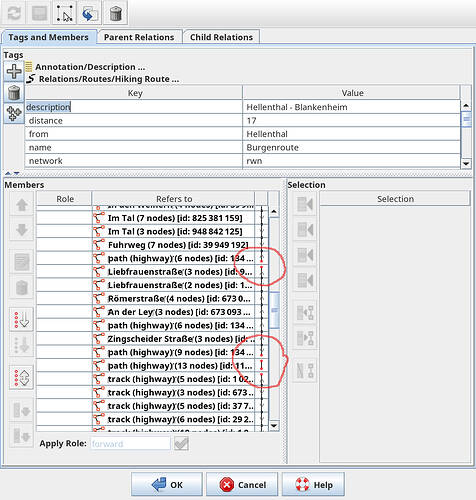
Task: Switch to Parent Relations tab
Action: pos(139,37)
